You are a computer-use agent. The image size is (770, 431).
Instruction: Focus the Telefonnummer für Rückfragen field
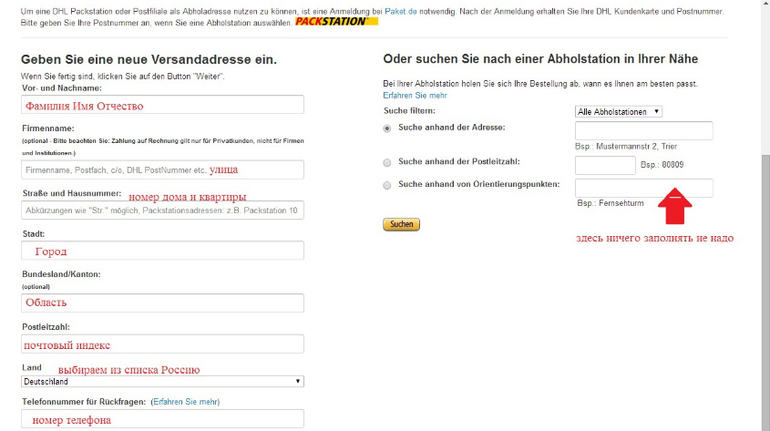click(x=162, y=420)
